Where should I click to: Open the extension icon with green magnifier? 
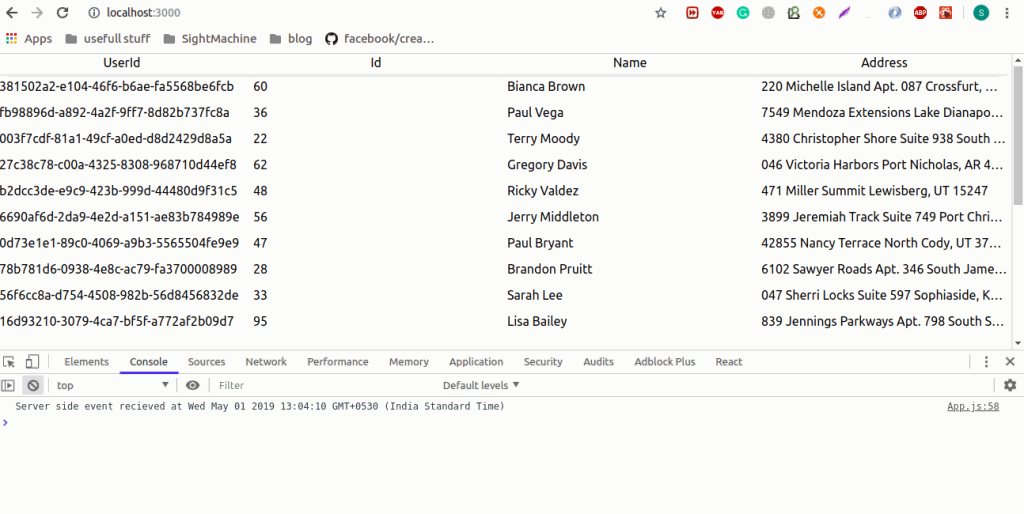click(794, 12)
